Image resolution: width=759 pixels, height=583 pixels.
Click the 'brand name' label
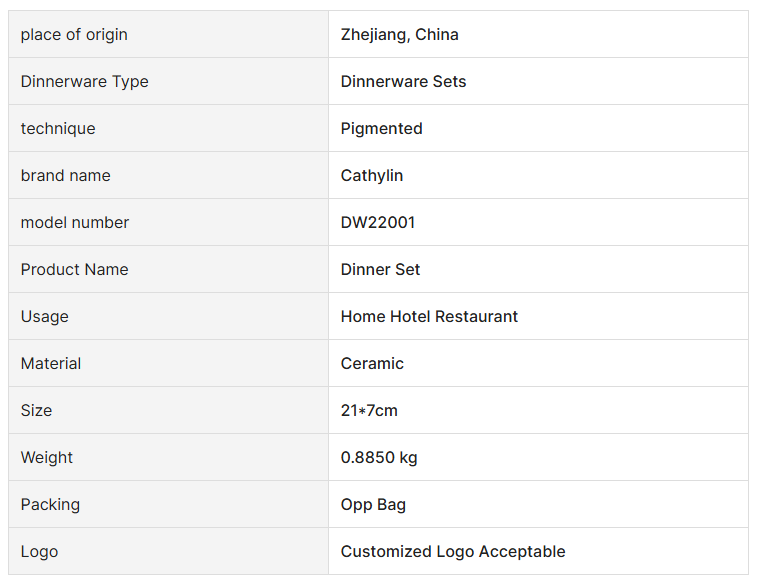pyautogui.click(x=65, y=176)
